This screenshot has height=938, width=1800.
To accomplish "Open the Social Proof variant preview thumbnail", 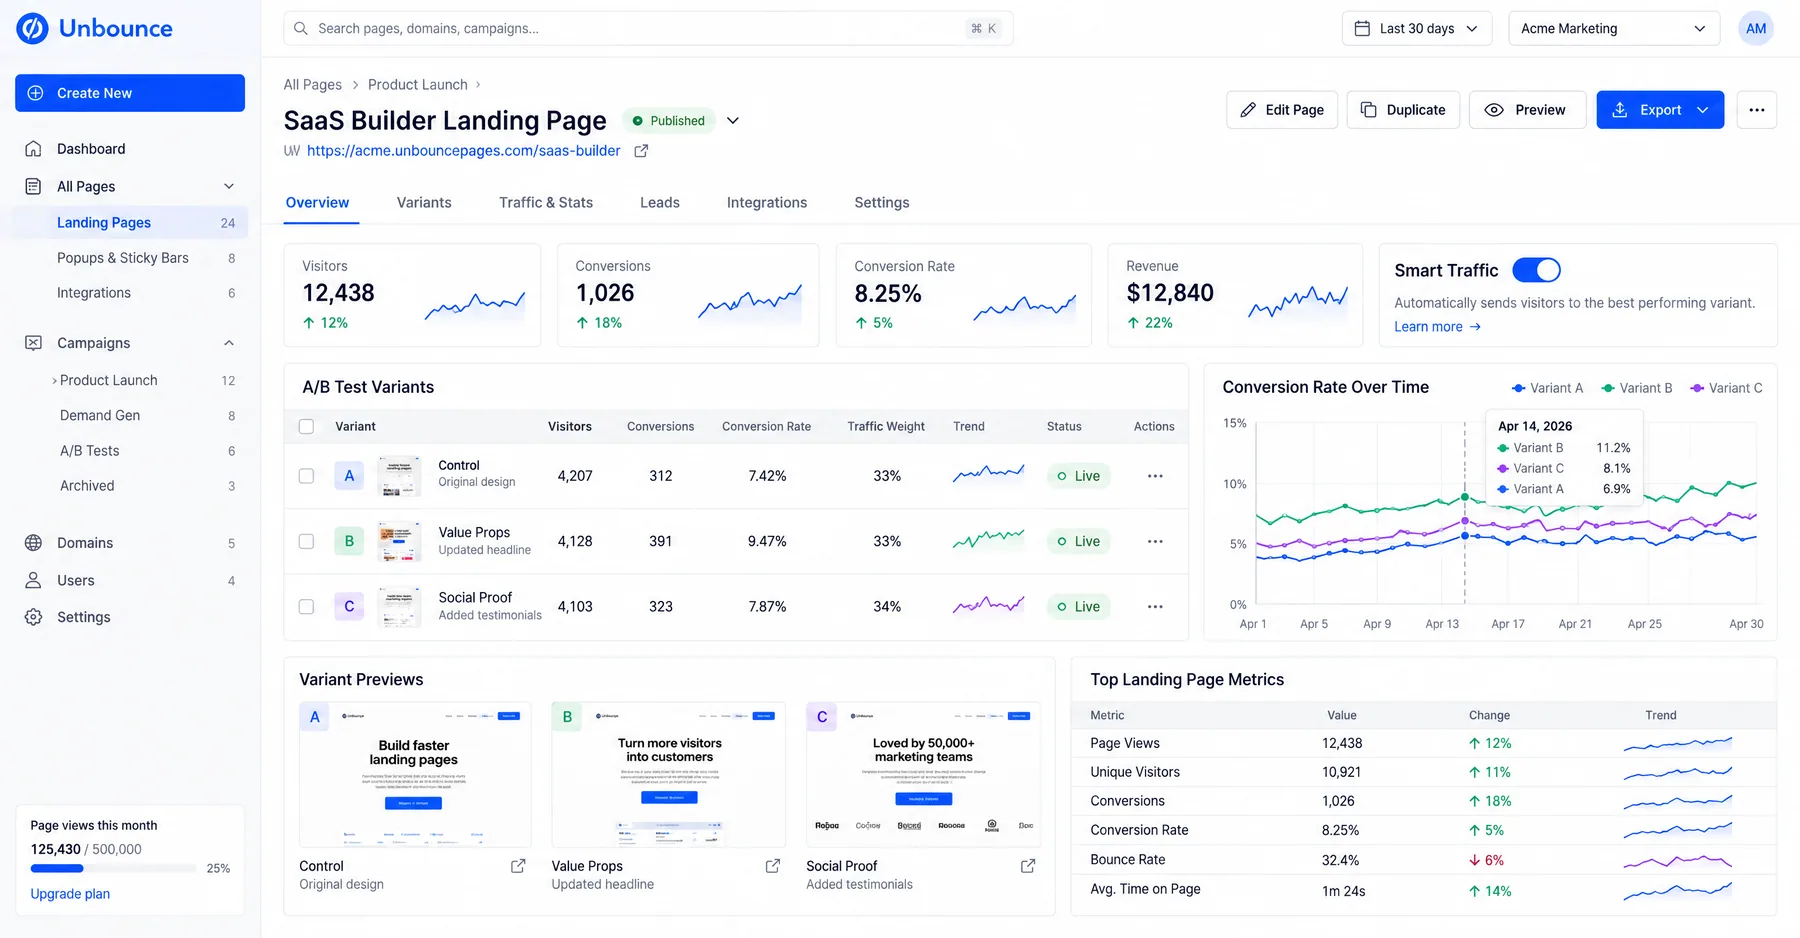I will point(923,775).
